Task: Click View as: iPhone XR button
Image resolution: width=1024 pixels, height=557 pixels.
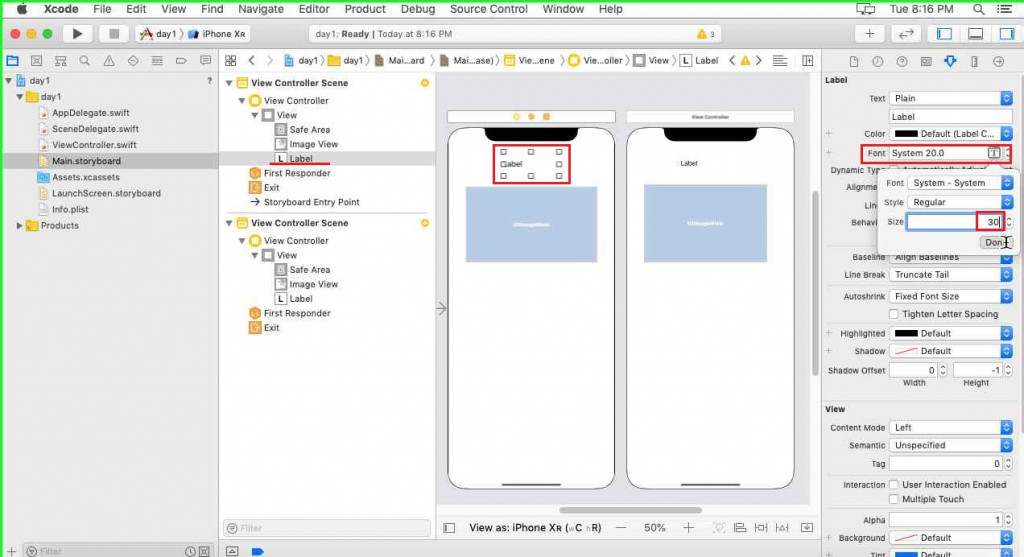Action: click(535, 528)
